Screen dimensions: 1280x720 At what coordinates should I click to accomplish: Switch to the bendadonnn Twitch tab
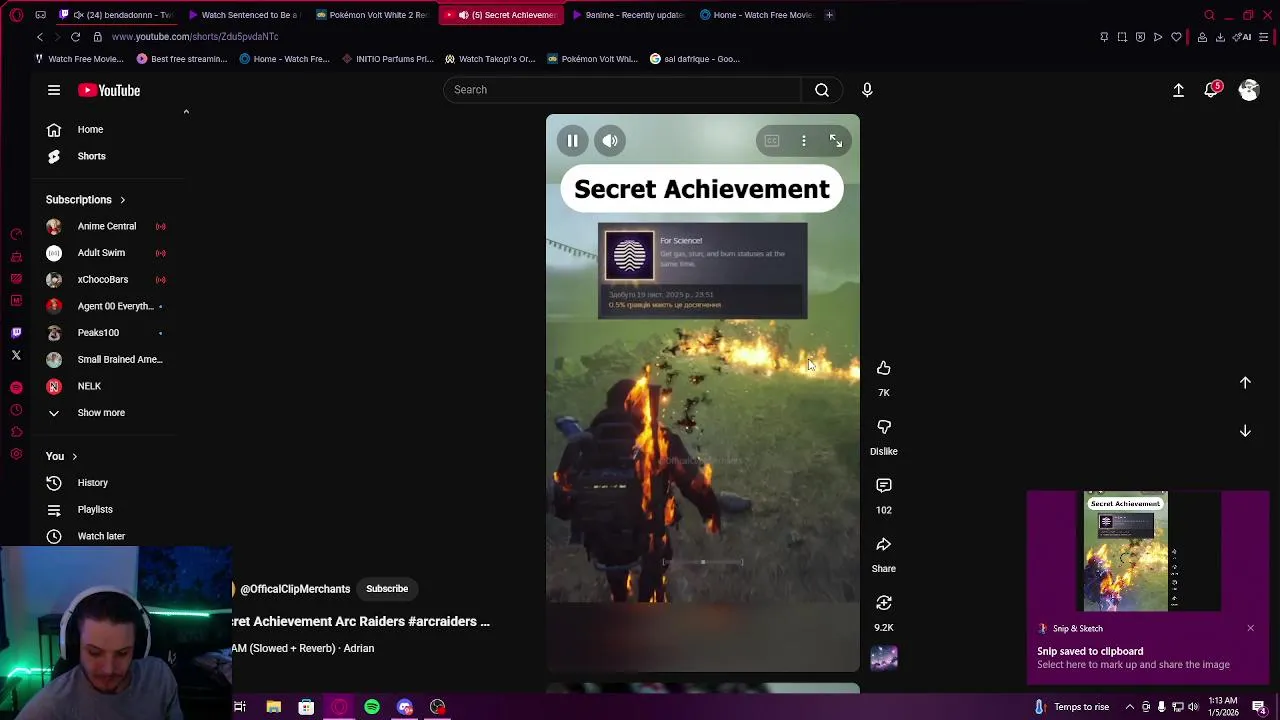[x=117, y=15]
